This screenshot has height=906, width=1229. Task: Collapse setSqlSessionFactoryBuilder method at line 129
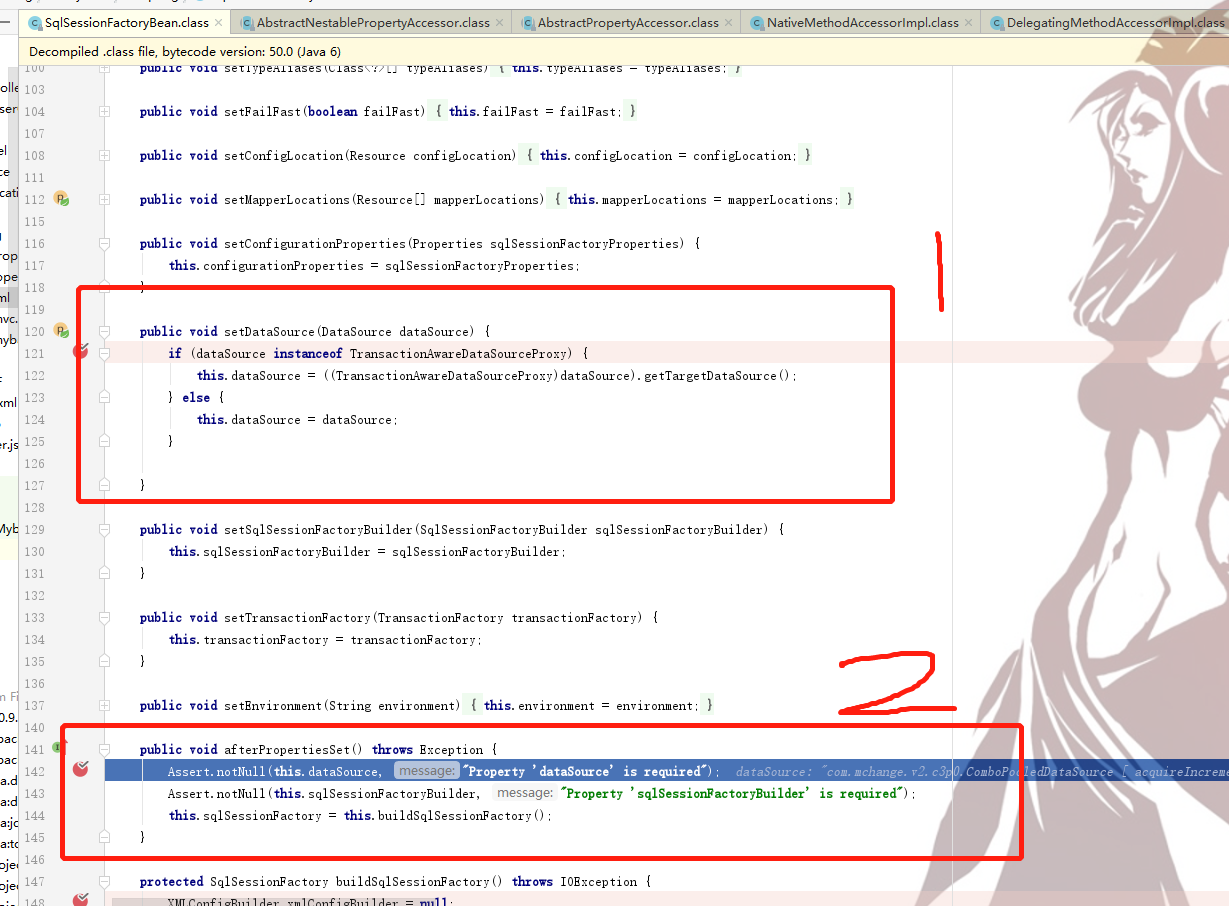(x=104, y=529)
